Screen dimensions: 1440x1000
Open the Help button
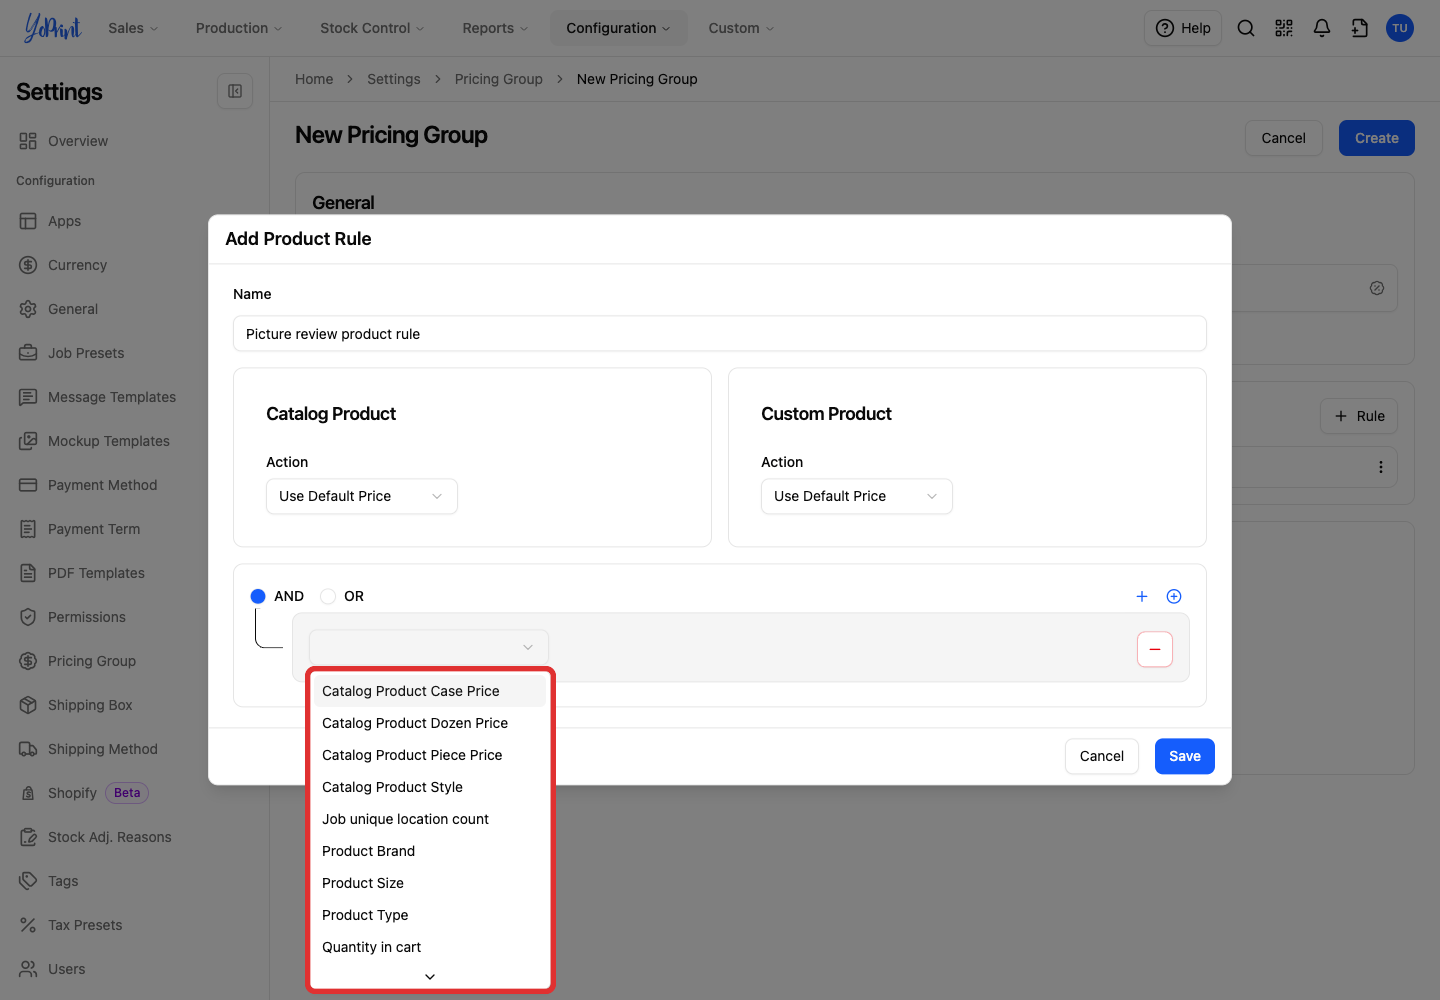click(x=1183, y=28)
